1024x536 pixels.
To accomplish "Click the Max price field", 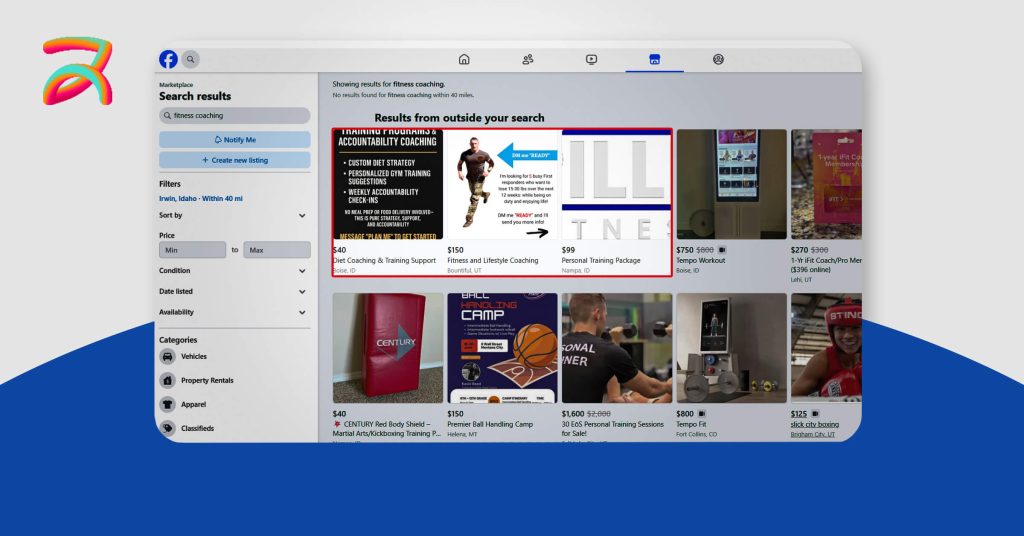I will [277, 250].
